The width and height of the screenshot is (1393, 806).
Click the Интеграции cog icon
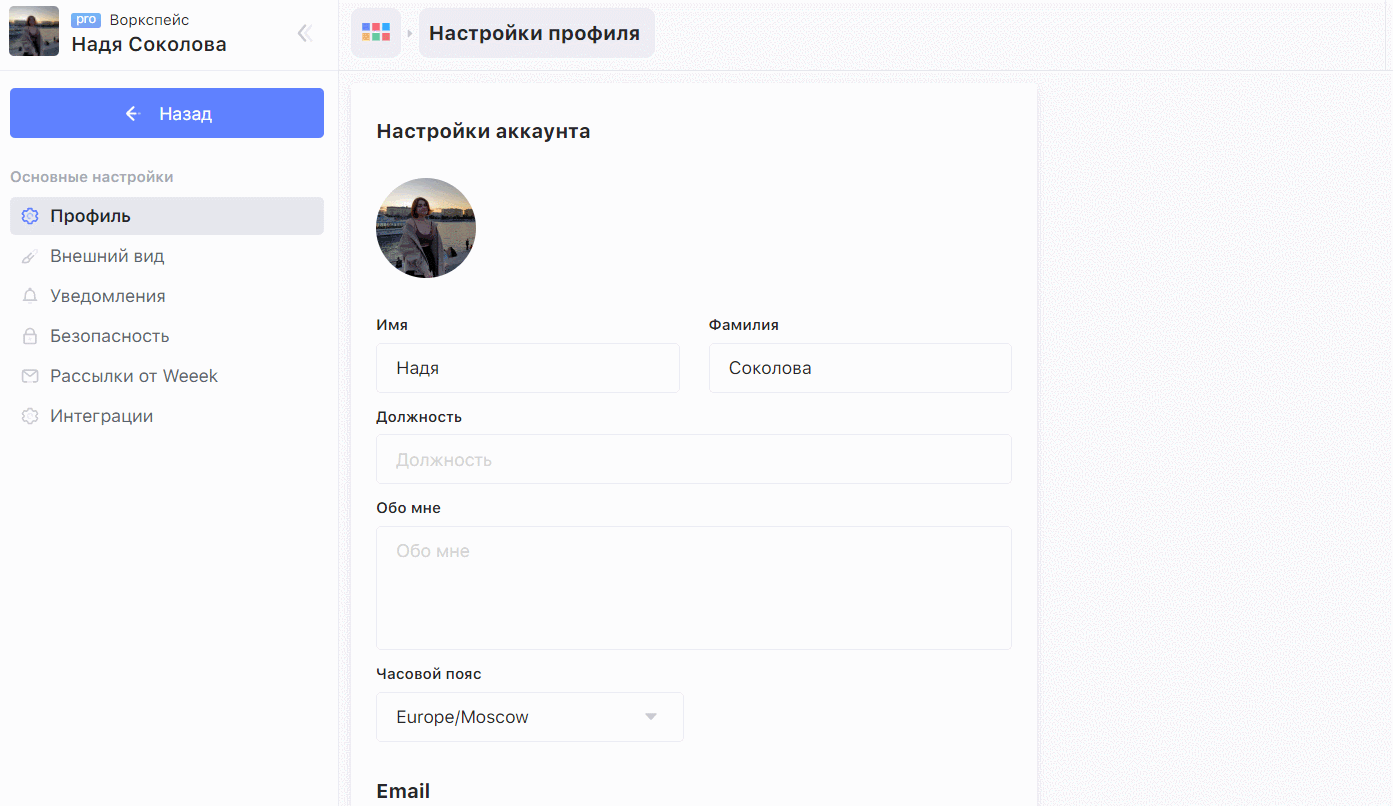(x=30, y=416)
